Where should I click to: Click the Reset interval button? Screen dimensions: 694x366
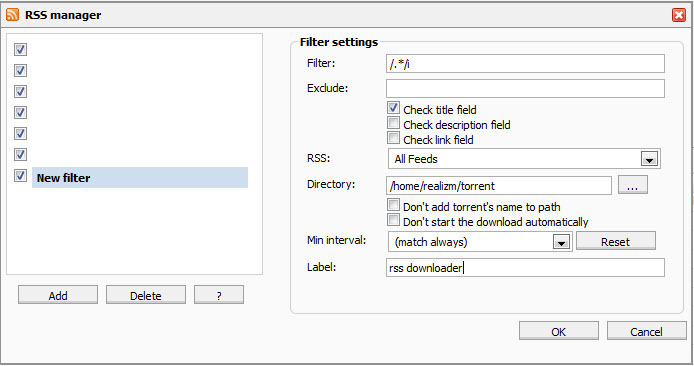(616, 241)
